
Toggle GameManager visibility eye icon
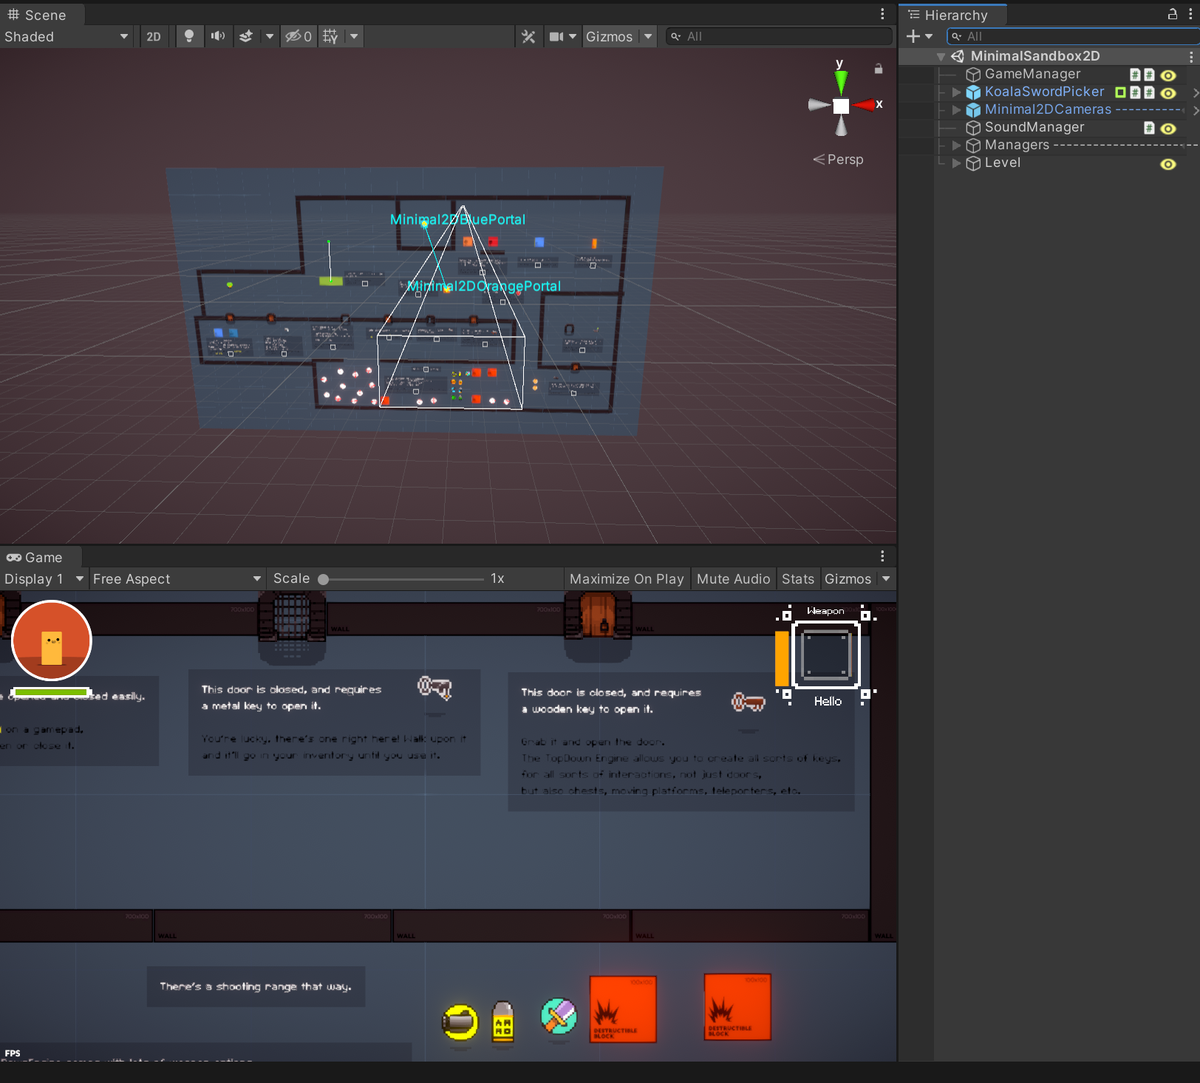(x=1168, y=75)
